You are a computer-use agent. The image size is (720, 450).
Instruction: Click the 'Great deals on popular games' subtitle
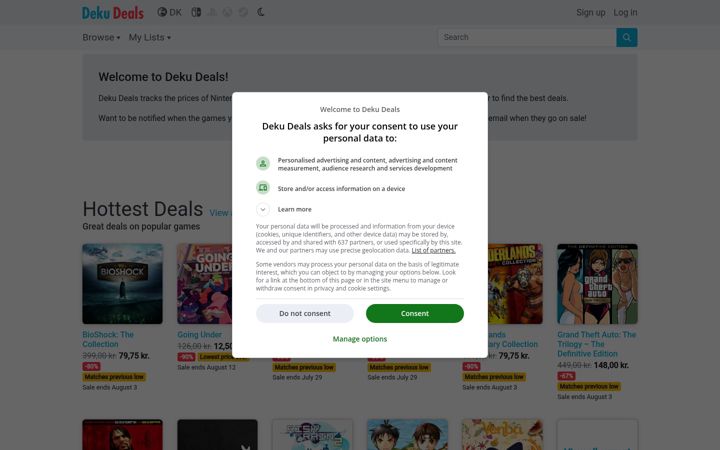click(141, 226)
